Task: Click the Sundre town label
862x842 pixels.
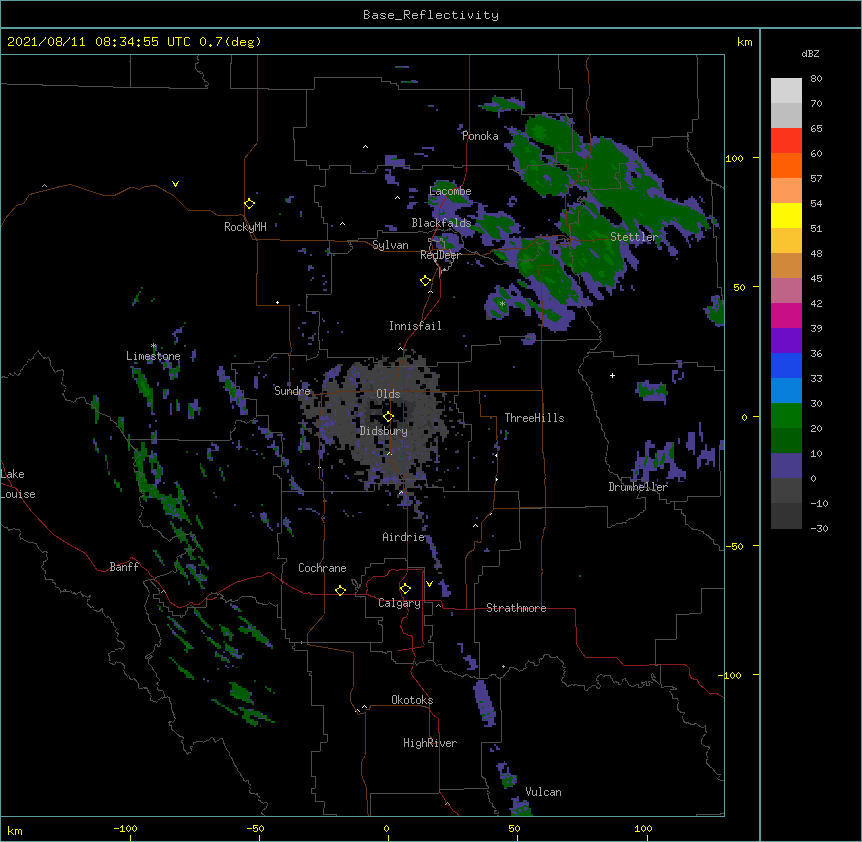Action: tap(292, 391)
